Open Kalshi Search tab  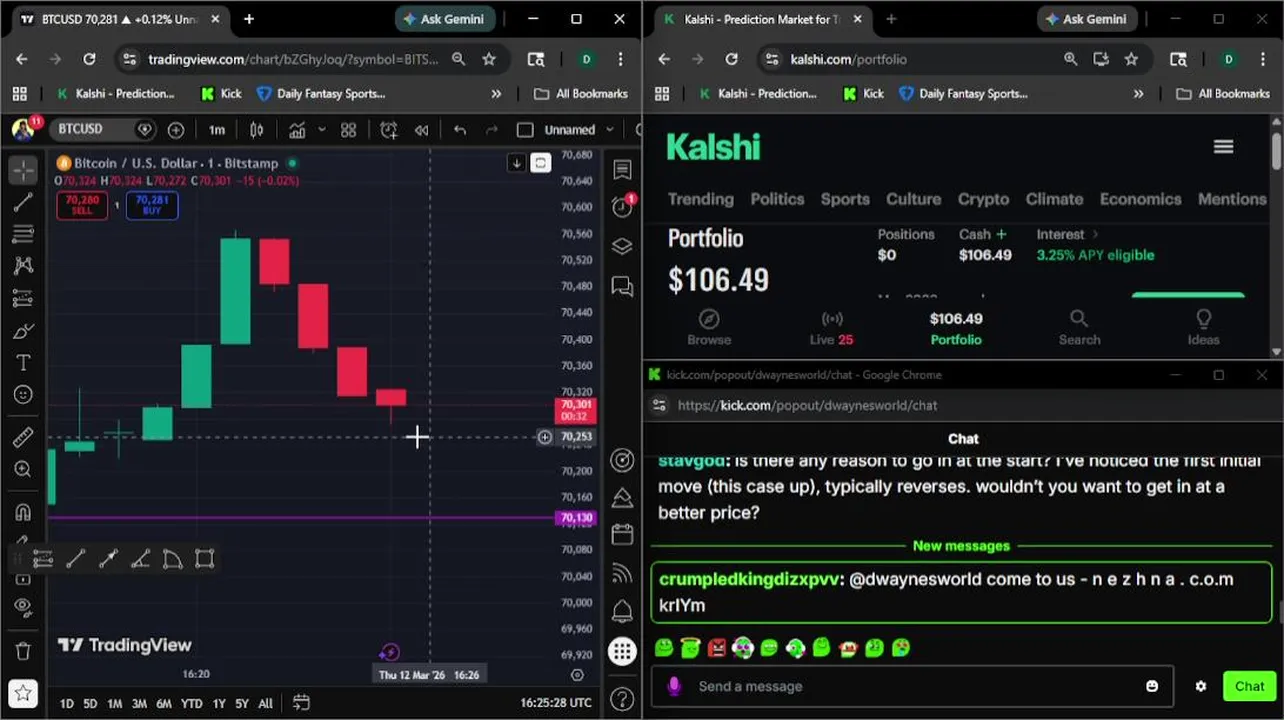1079,327
